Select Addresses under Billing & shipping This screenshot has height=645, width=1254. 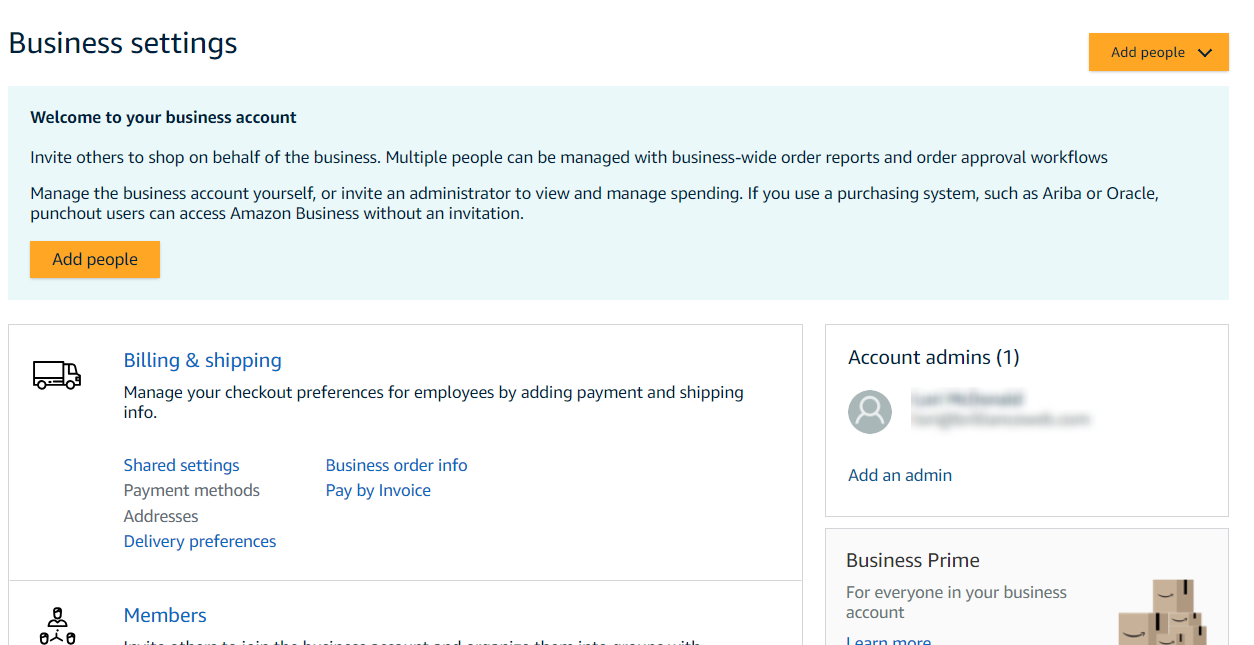[x=161, y=516]
